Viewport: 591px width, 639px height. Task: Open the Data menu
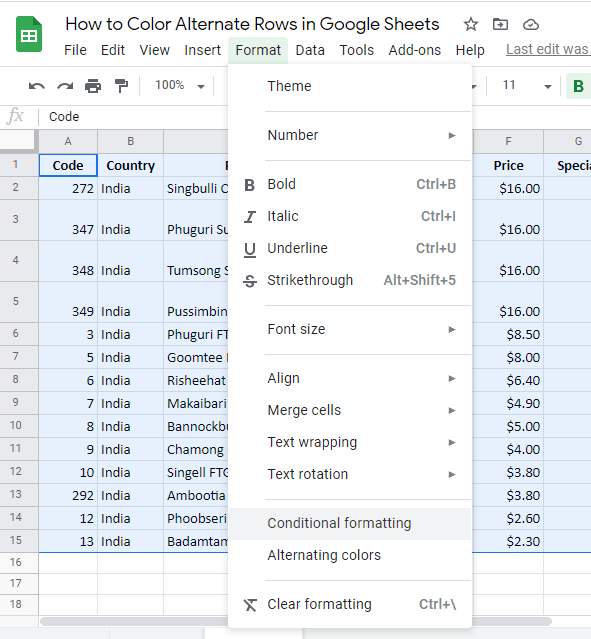click(x=310, y=50)
